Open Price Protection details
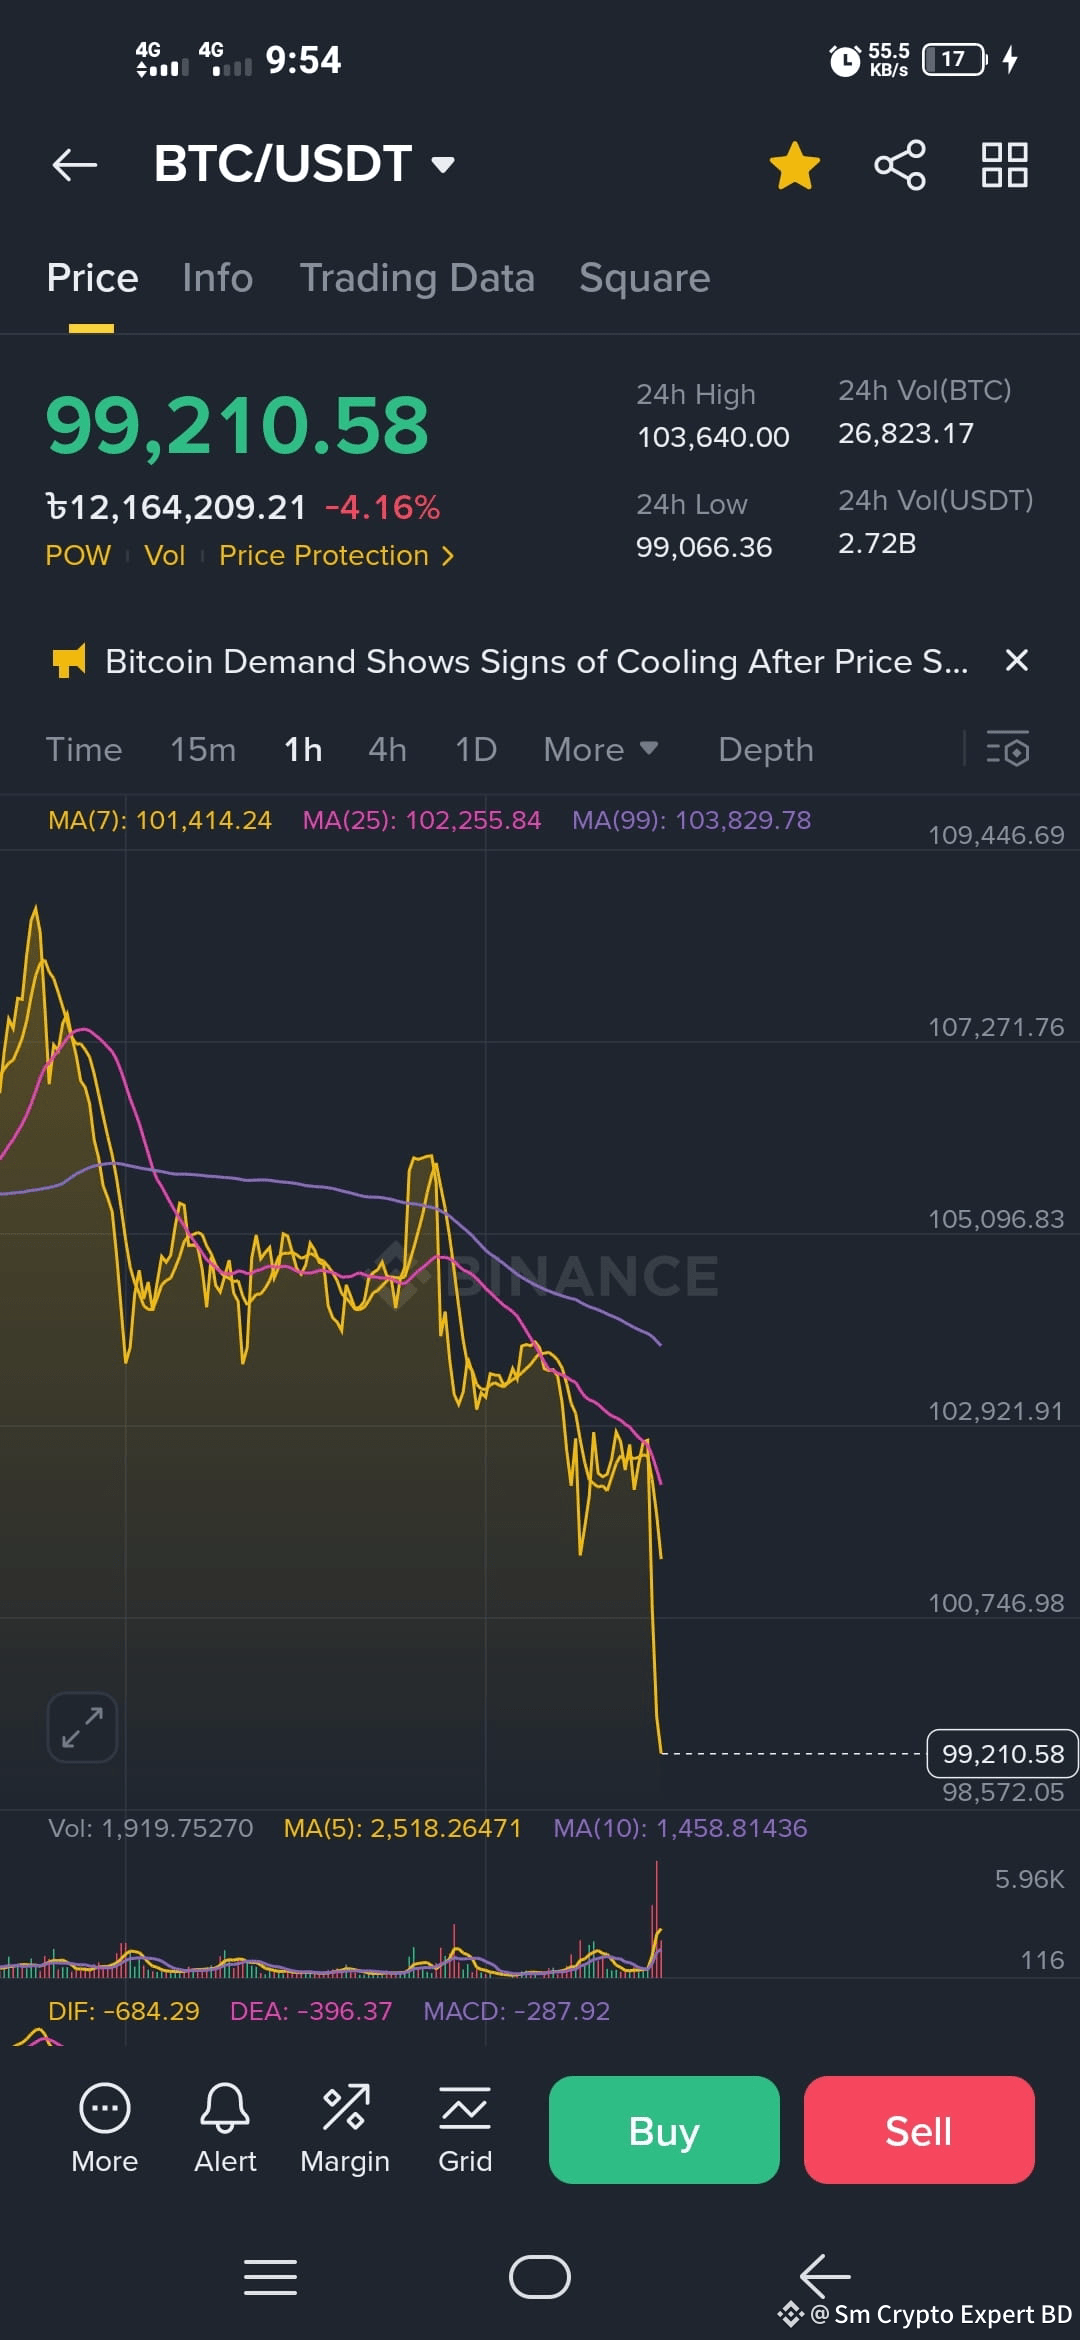This screenshot has width=1080, height=2340. (336, 555)
